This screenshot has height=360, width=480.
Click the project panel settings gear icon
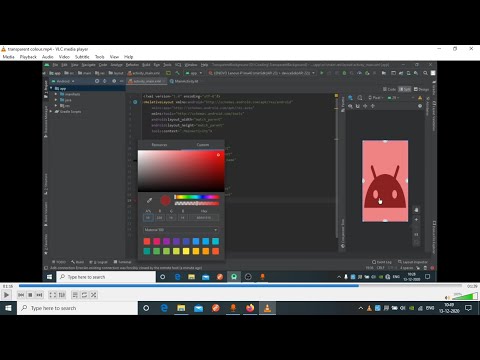(x=114, y=81)
